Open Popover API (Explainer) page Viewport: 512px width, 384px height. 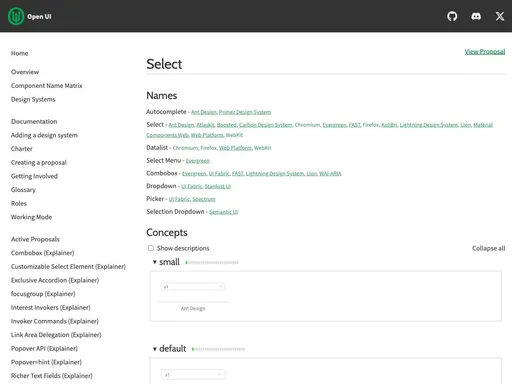click(44, 348)
